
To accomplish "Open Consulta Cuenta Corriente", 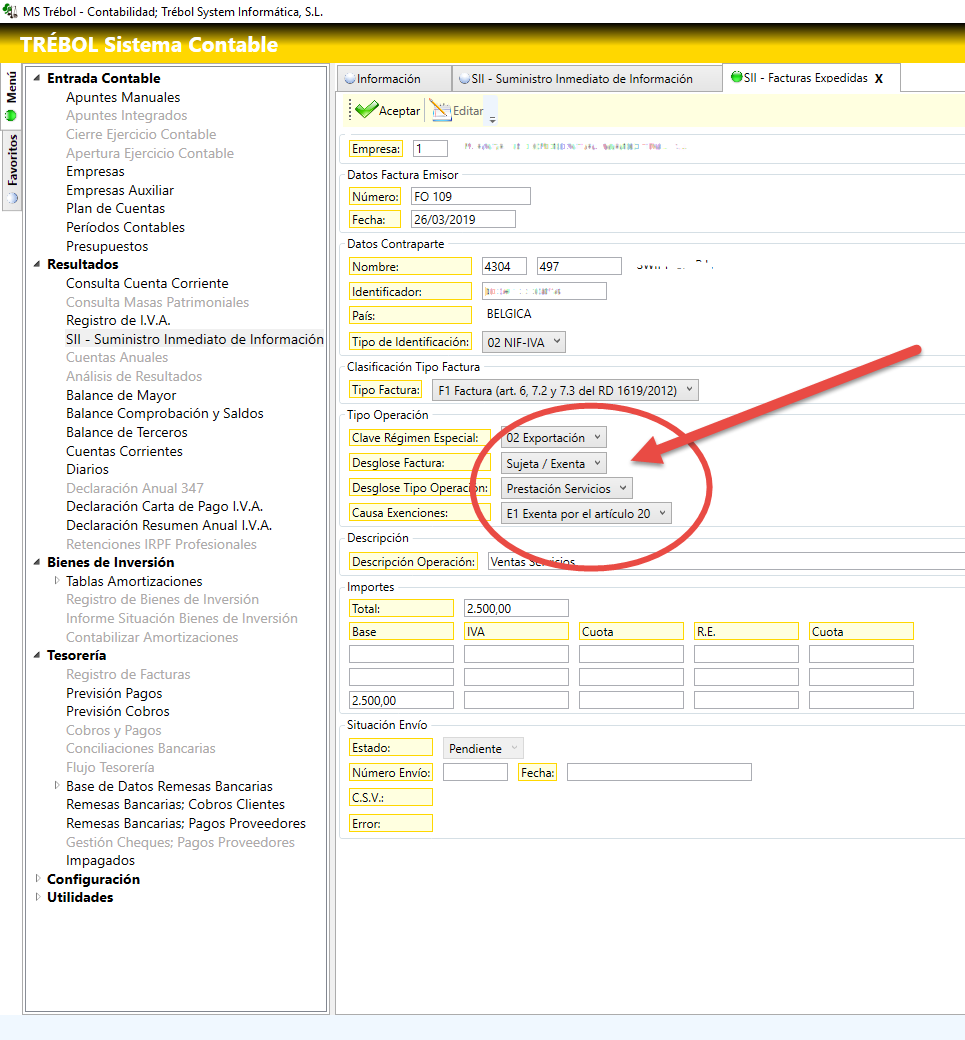I will (x=147, y=283).
